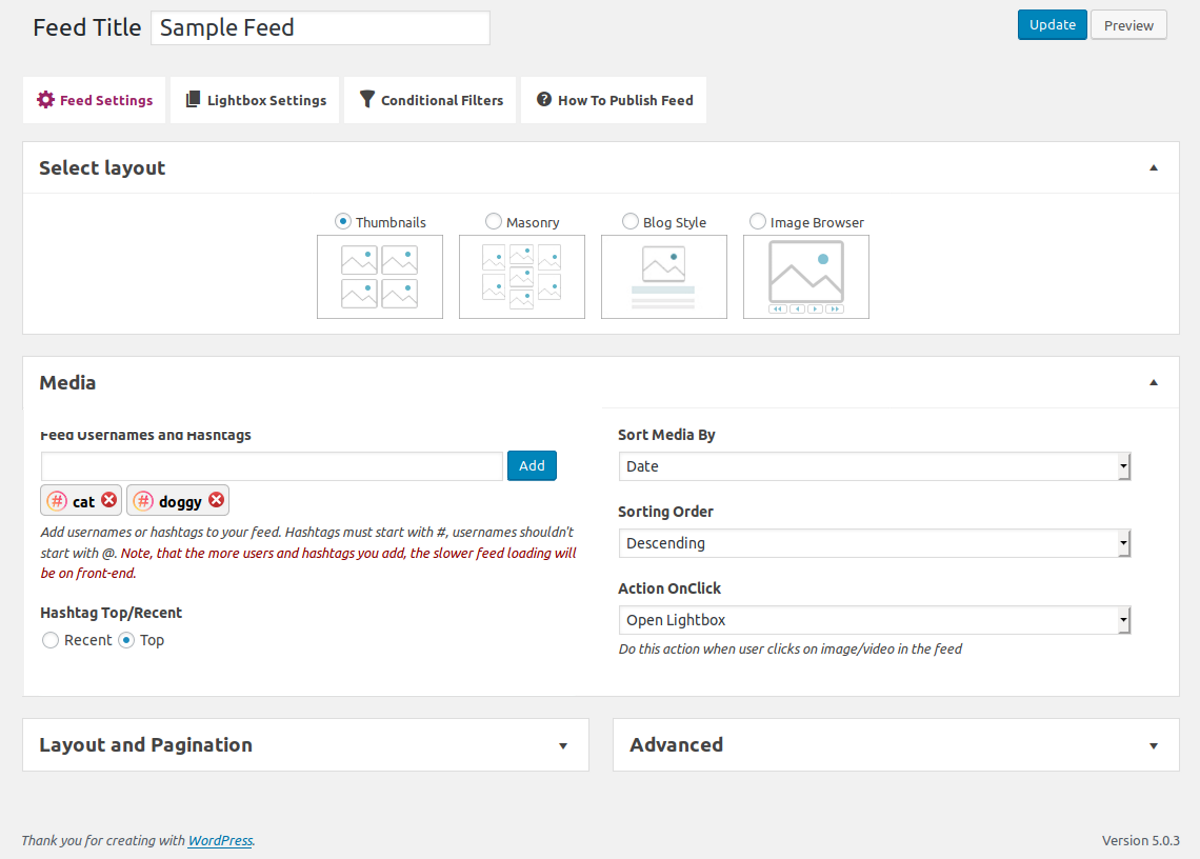The image size is (1200, 859).
Task: Expand the Layout and Pagination panel
Action: pyautogui.click(x=306, y=745)
